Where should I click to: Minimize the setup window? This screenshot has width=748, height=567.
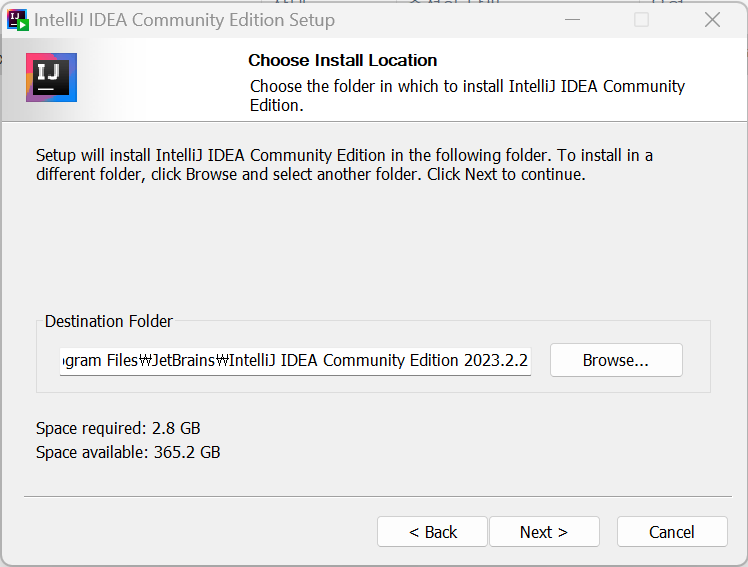(572, 20)
